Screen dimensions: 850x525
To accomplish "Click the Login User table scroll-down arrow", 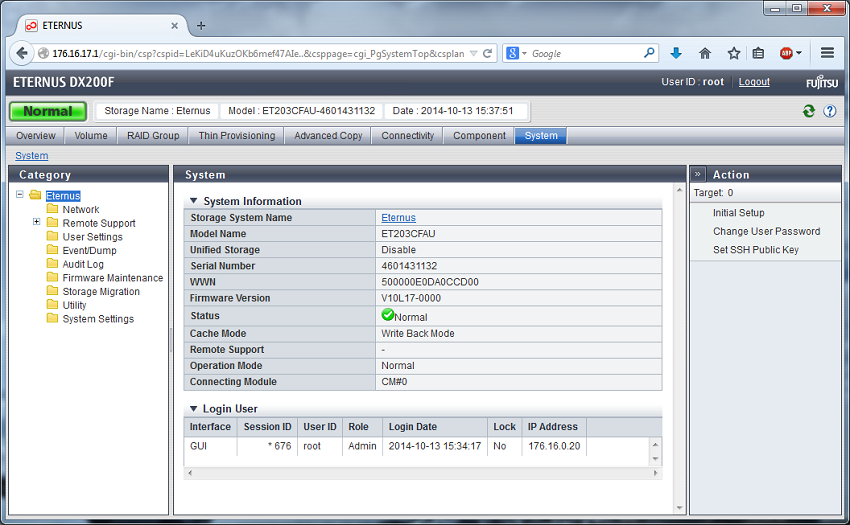I will pyautogui.click(x=655, y=459).
